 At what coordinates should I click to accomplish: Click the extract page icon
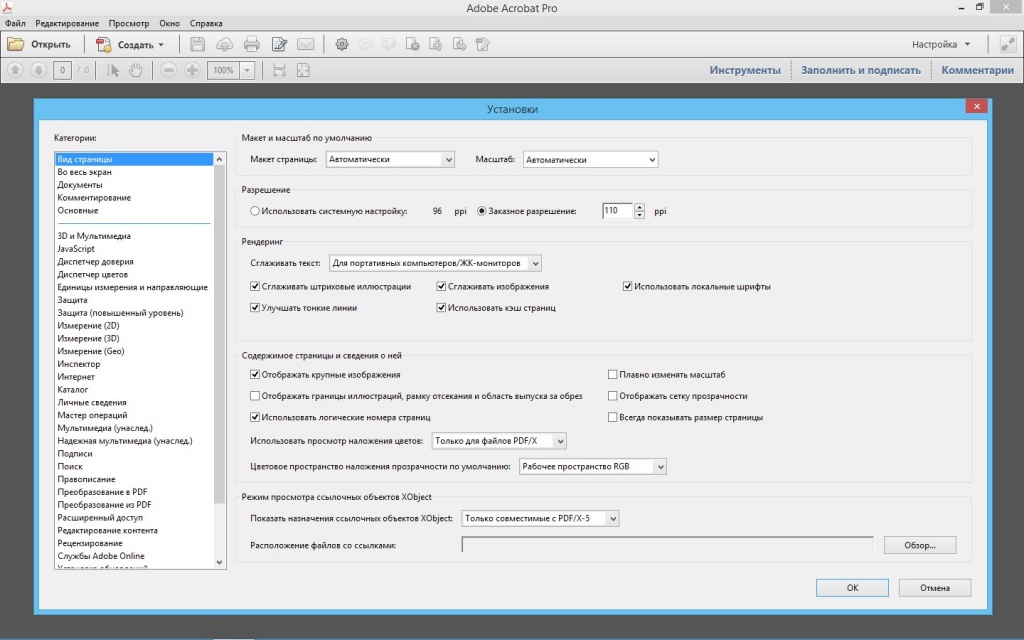pos(459,44)
